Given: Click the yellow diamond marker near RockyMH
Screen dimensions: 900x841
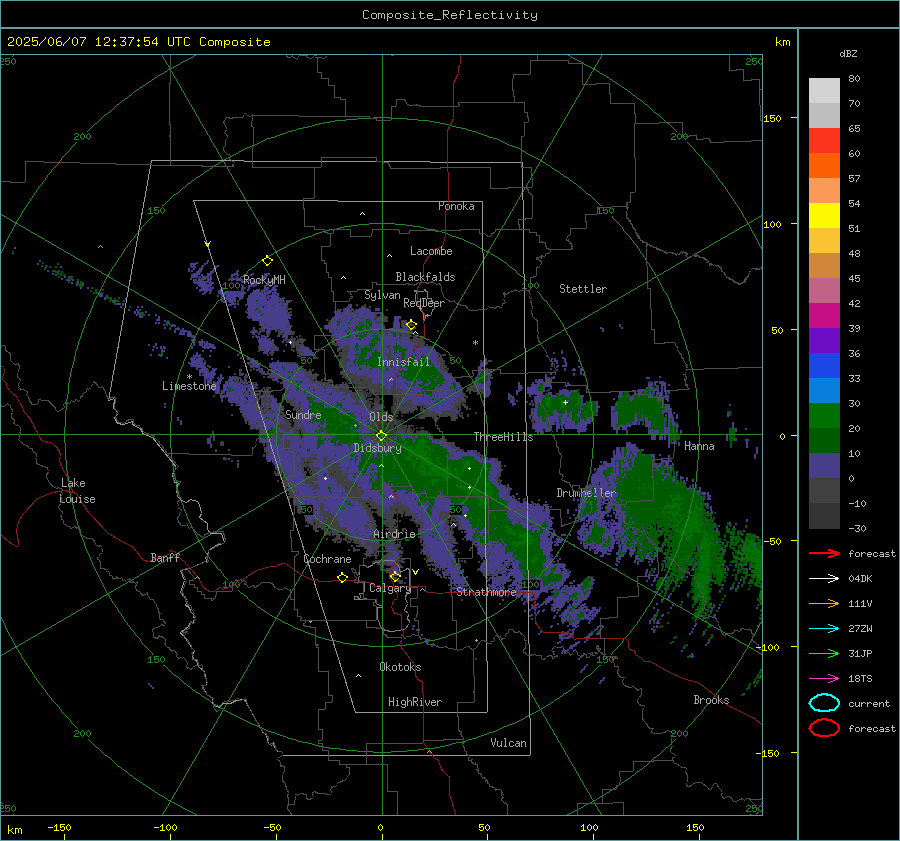Looking at the screenshot, I should coord(267,261).
